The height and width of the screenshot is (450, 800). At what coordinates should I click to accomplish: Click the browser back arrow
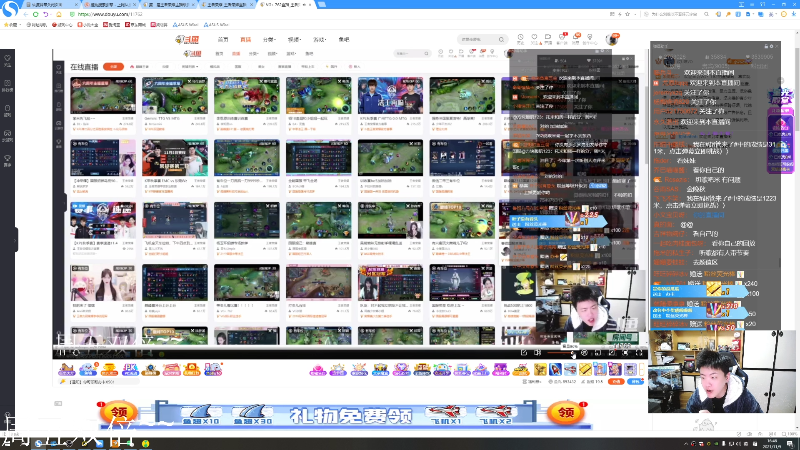26,14
